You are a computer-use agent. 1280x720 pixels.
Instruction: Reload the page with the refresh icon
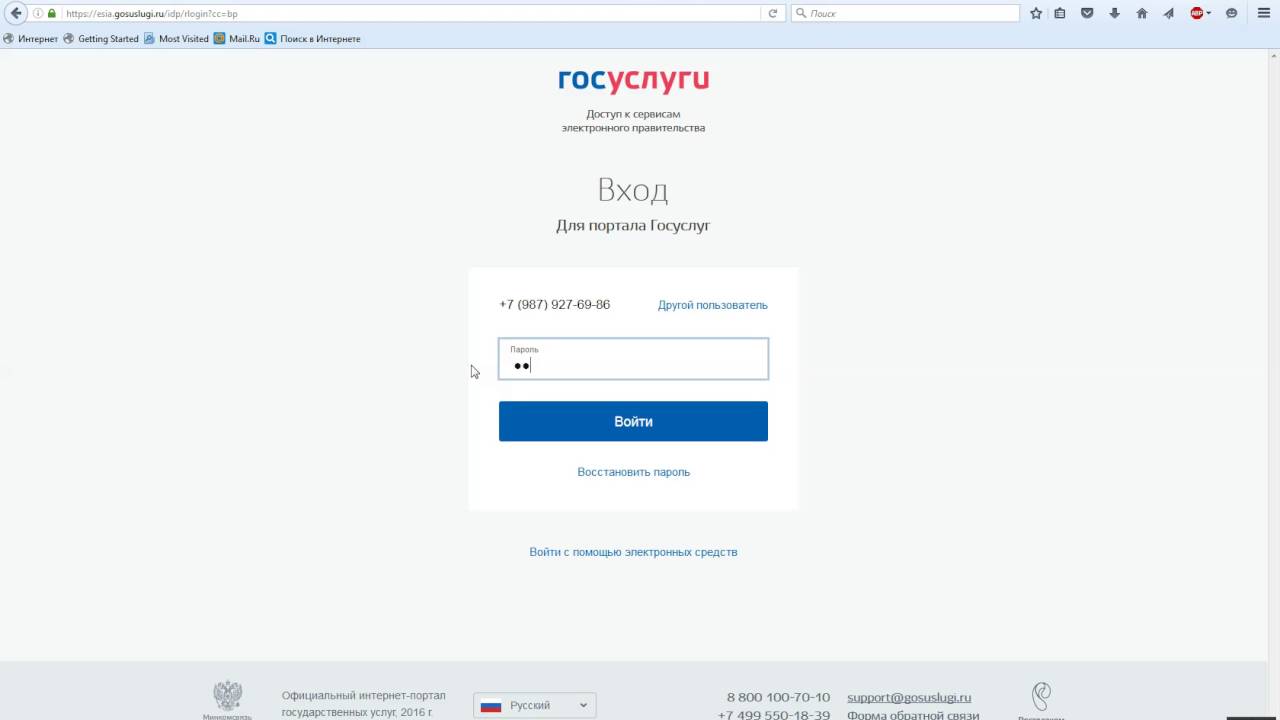pos(772,14)
